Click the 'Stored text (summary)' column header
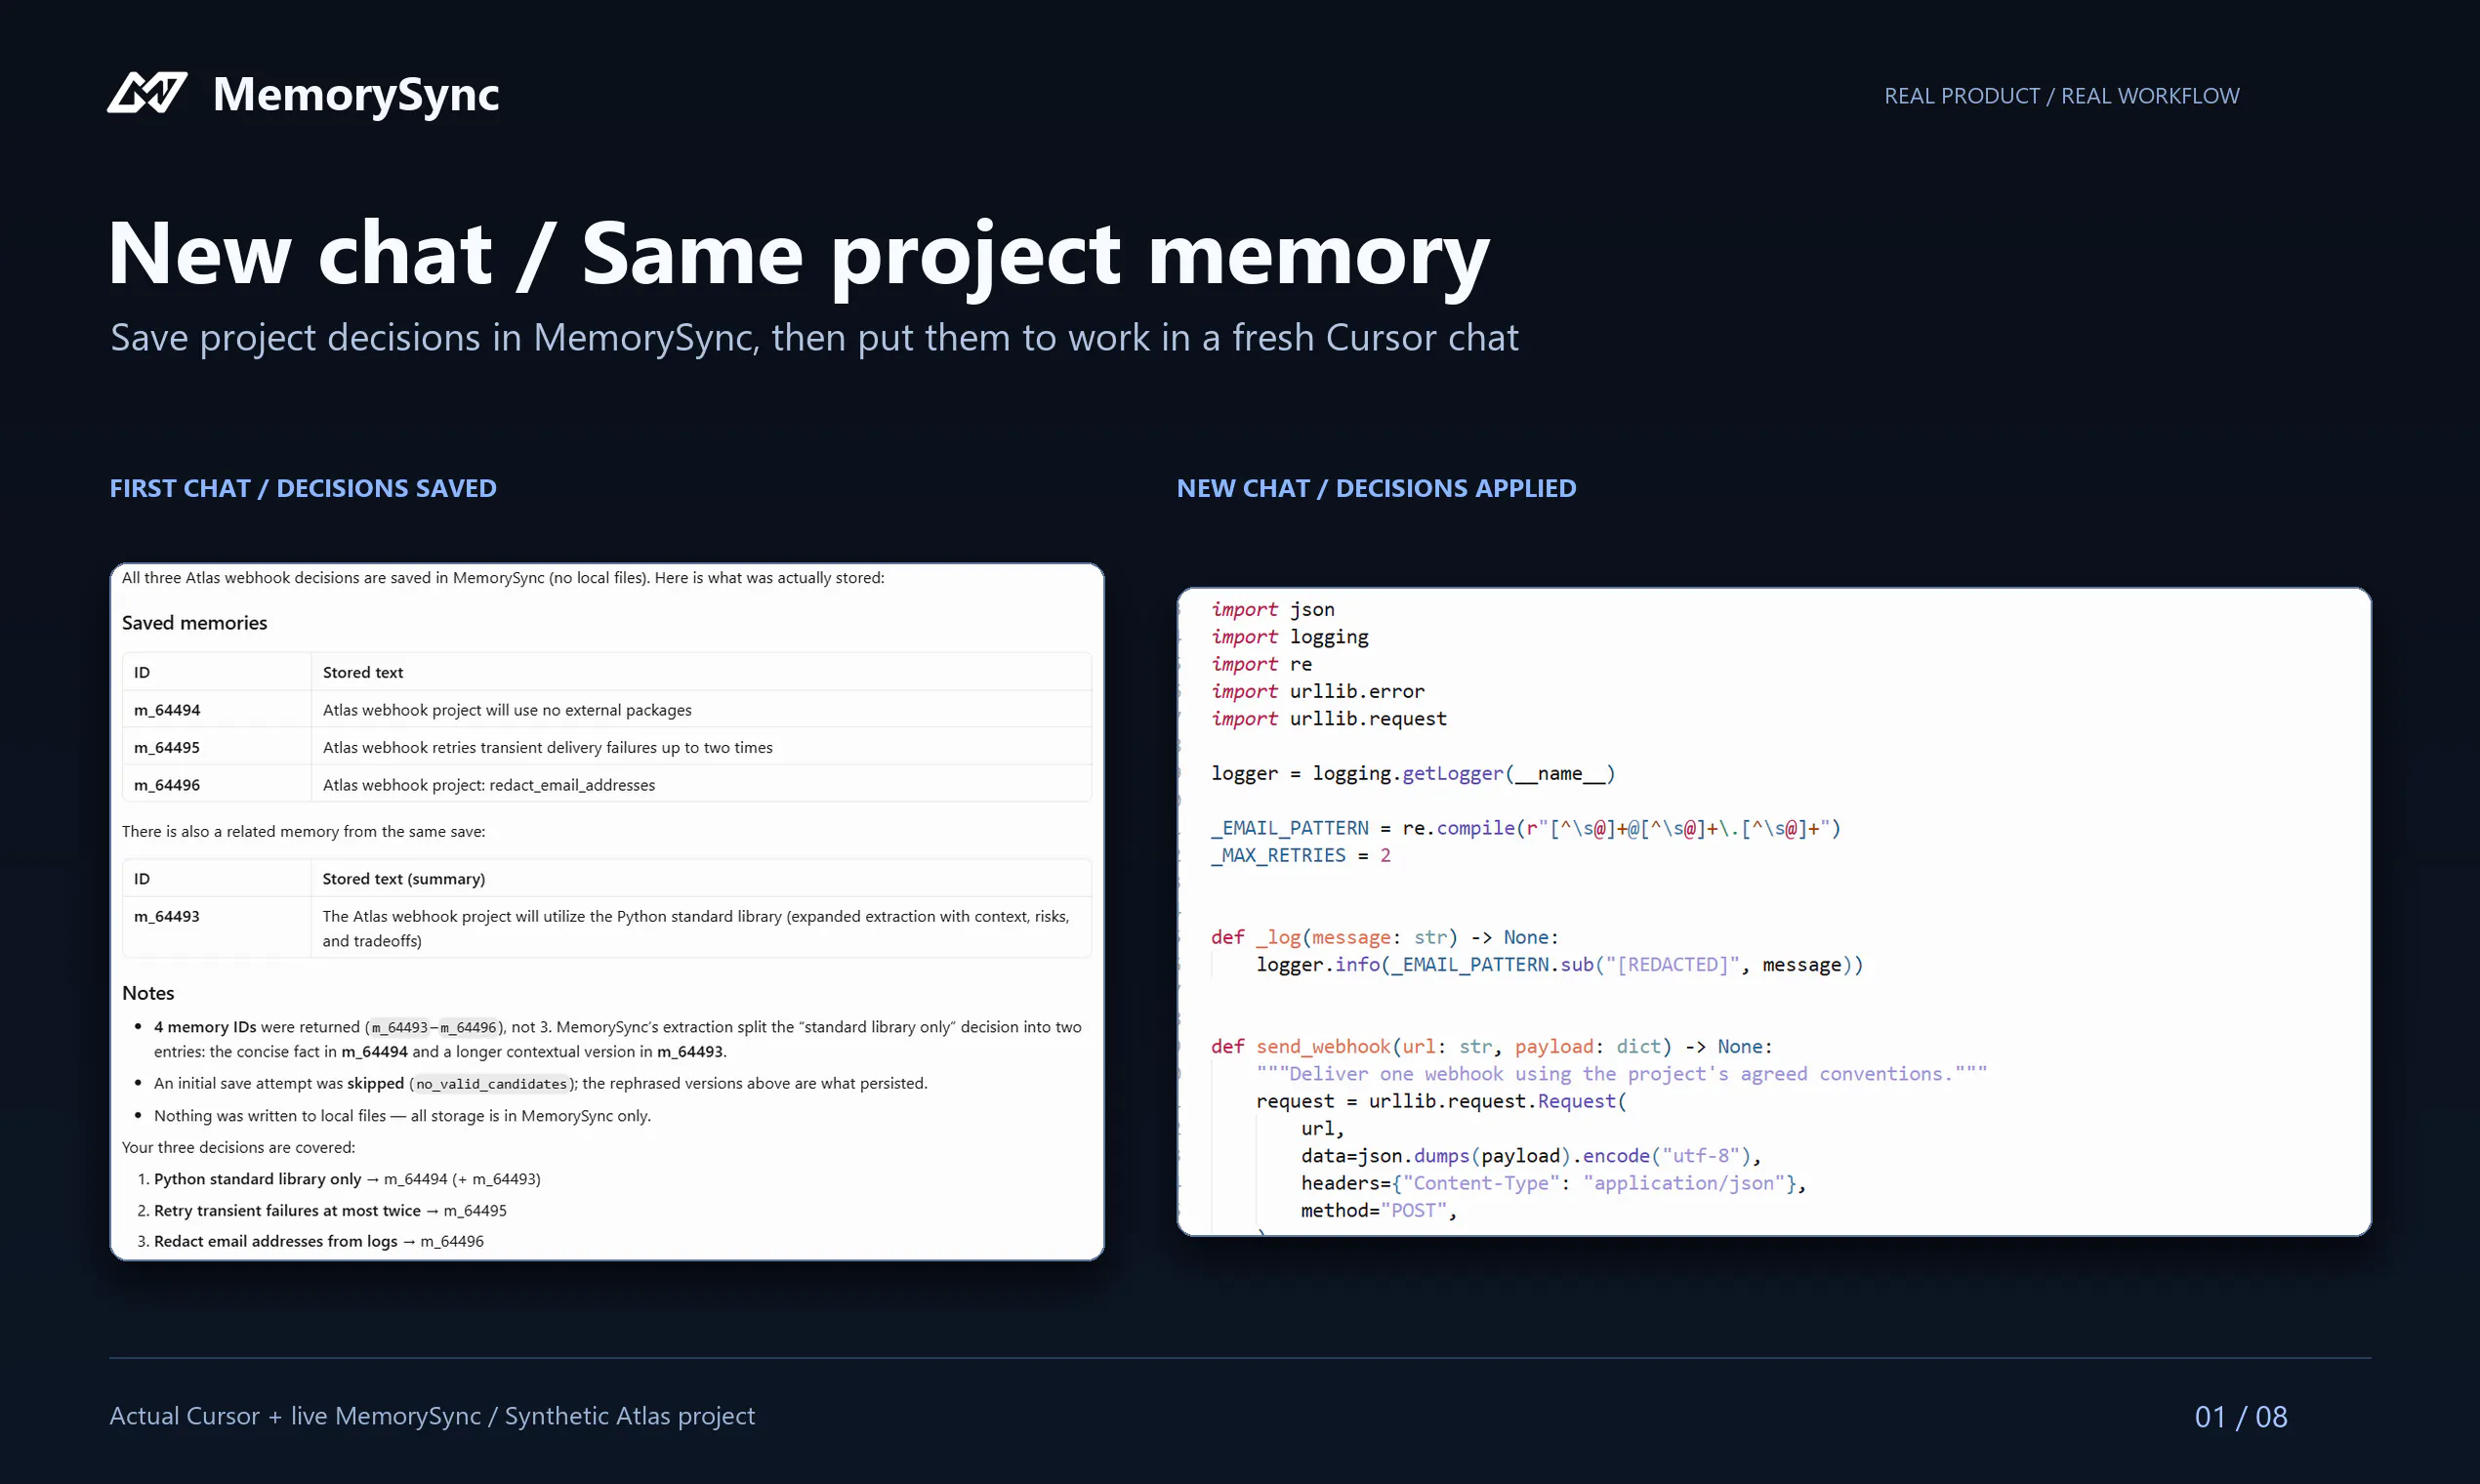The height and width of the screenshot is (1484, 2480). [404, 879]
